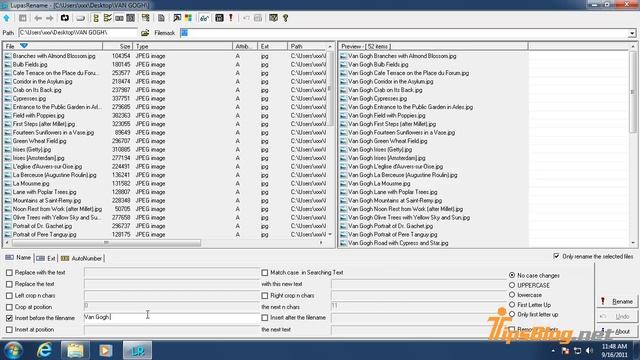
Task: Click the document page toolbar icon
Action: pos(161,18)
